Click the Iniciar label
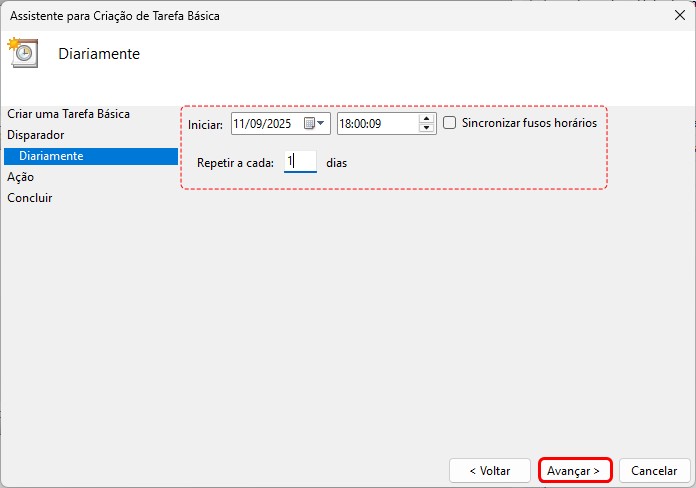Image resolution: width=696 pixels, height=488 pixels. [x=206, y=124]
